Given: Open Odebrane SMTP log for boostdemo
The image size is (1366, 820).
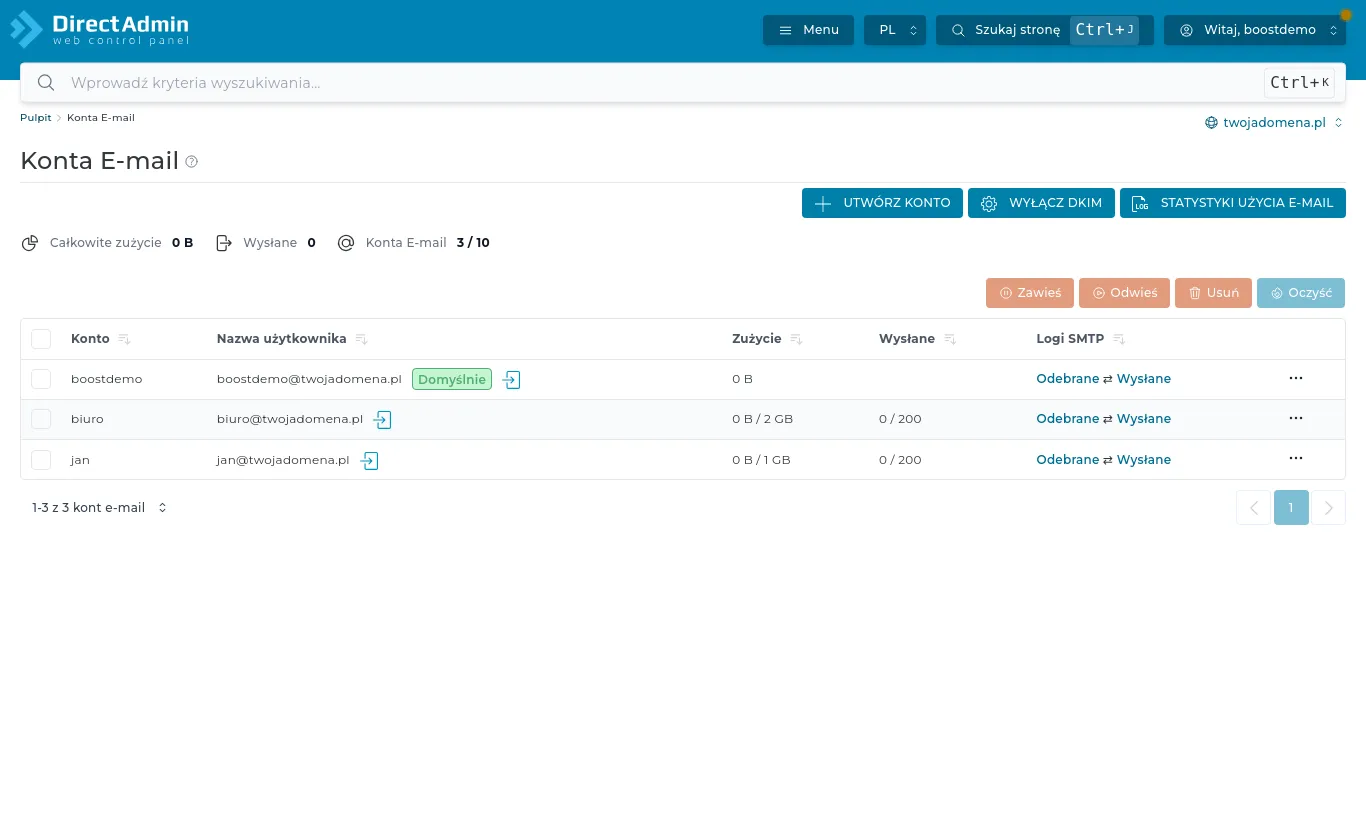Looking at the screenshot, I should [x=1067, y=379].
